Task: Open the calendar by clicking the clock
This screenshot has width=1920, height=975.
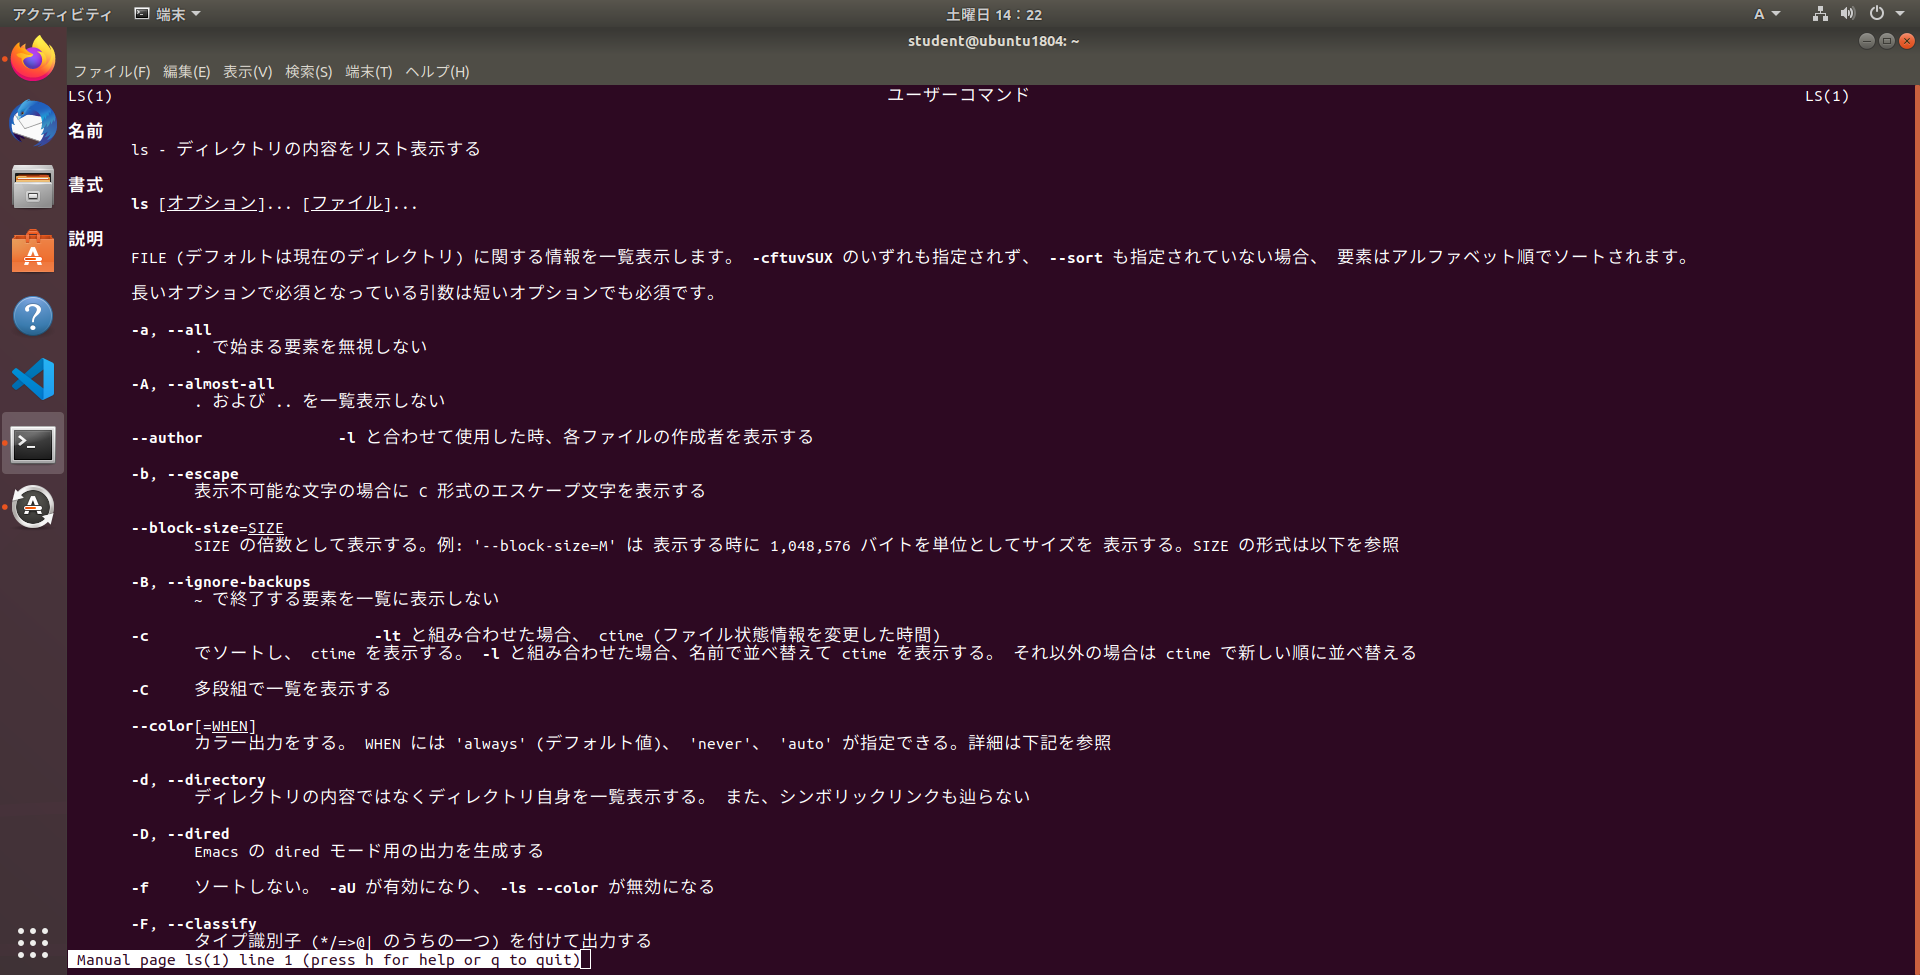Action: coord(992,13)
